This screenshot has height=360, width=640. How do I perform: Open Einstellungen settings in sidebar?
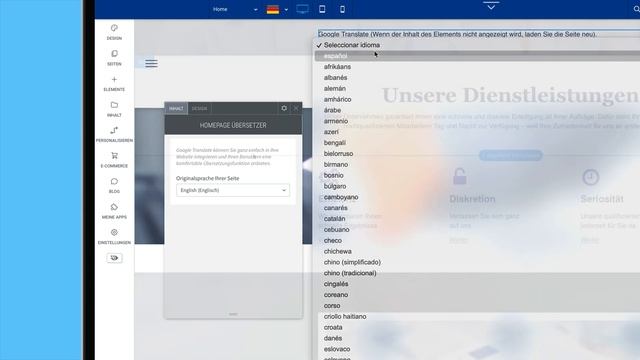(114, 237)
